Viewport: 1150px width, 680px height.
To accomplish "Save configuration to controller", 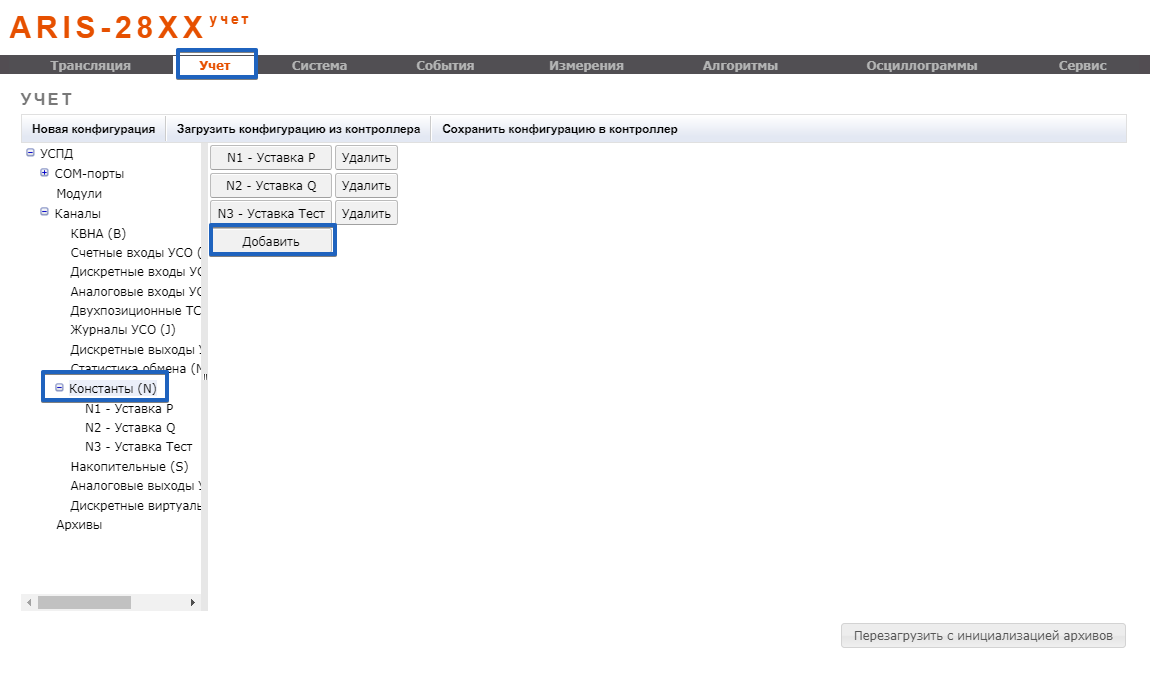I will tap(560, 129).
